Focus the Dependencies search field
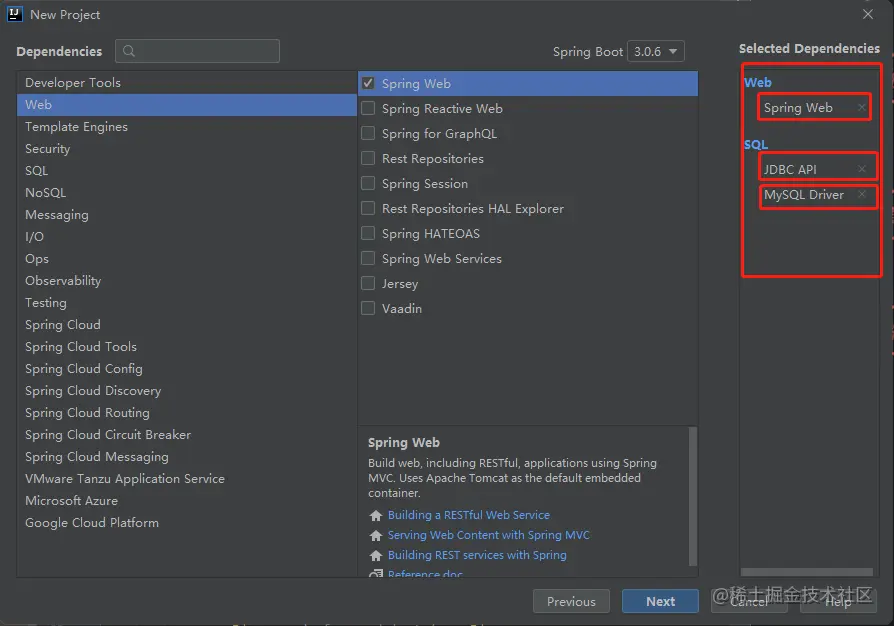894x626 pixels. coord(197,51)
